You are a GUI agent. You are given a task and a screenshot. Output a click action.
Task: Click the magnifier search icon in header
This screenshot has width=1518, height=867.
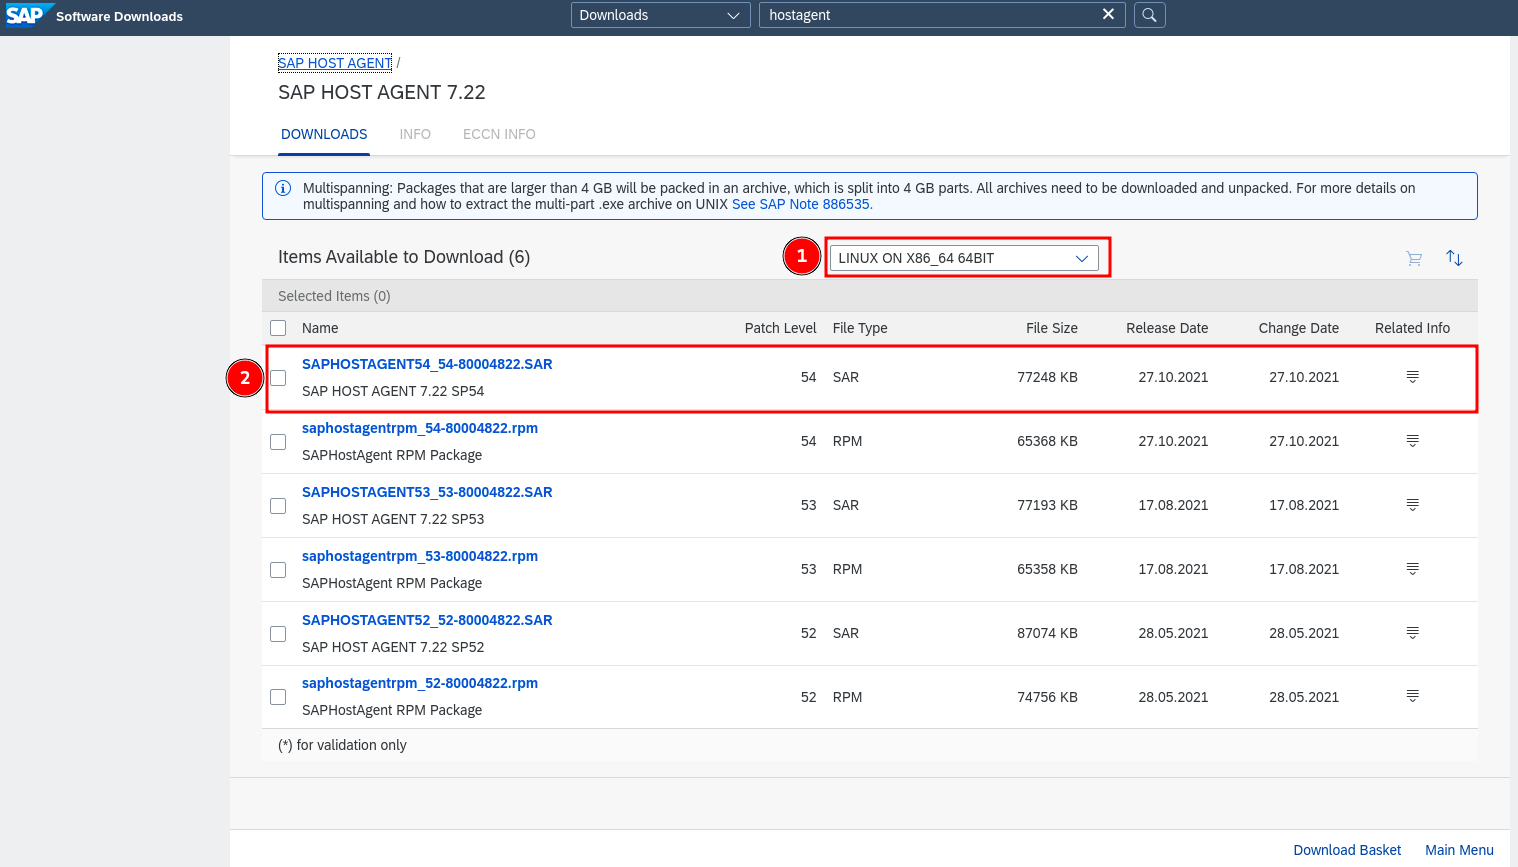[1150, 15]
